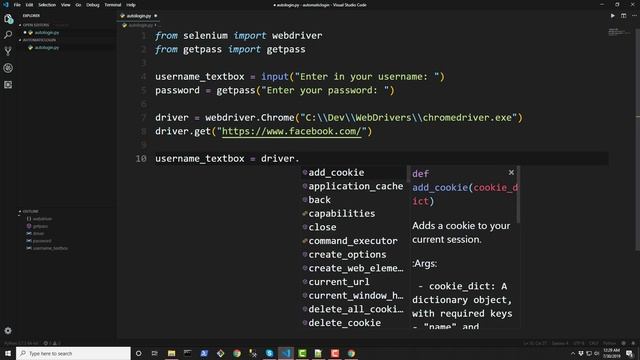The height and width of the screenshot is (360, 640).
Task: Place cursor on line 10 after driver.
Action: point(300,159)
